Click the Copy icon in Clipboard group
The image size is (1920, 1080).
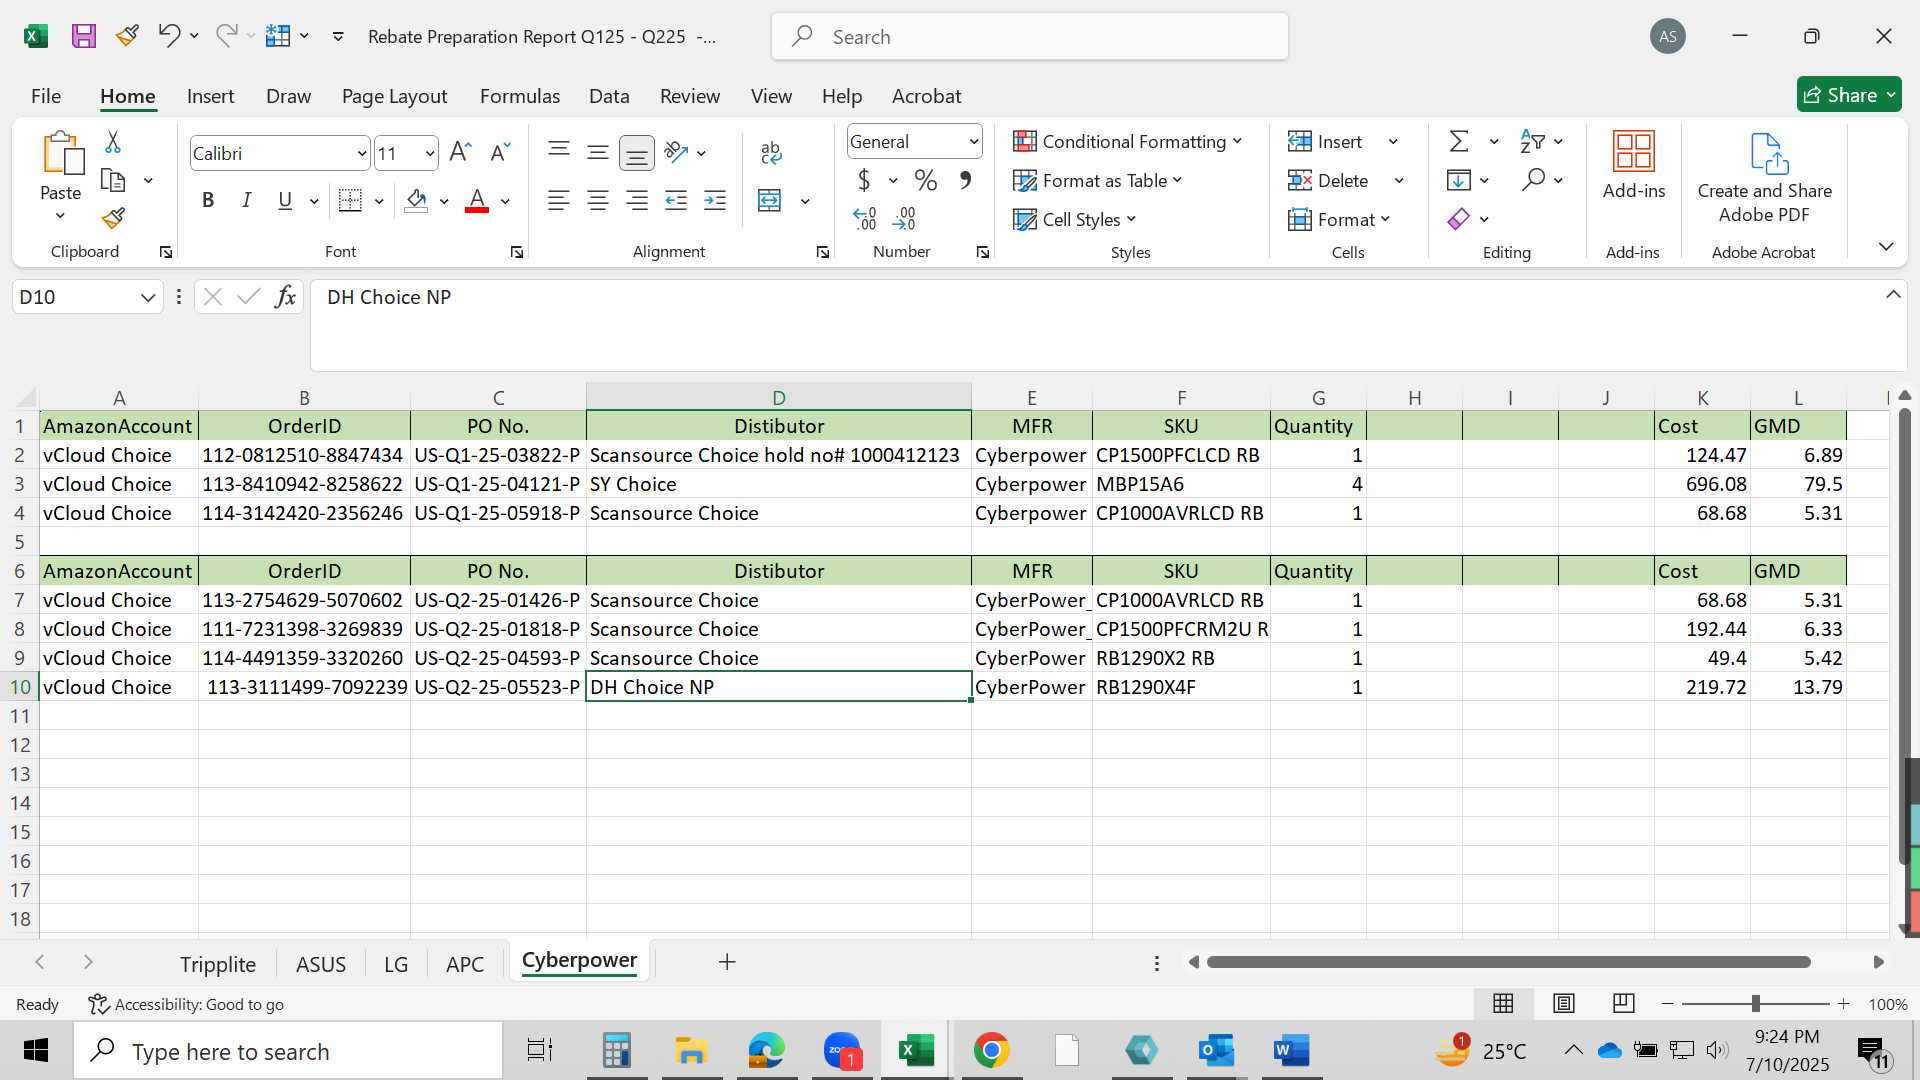point(114,181)
